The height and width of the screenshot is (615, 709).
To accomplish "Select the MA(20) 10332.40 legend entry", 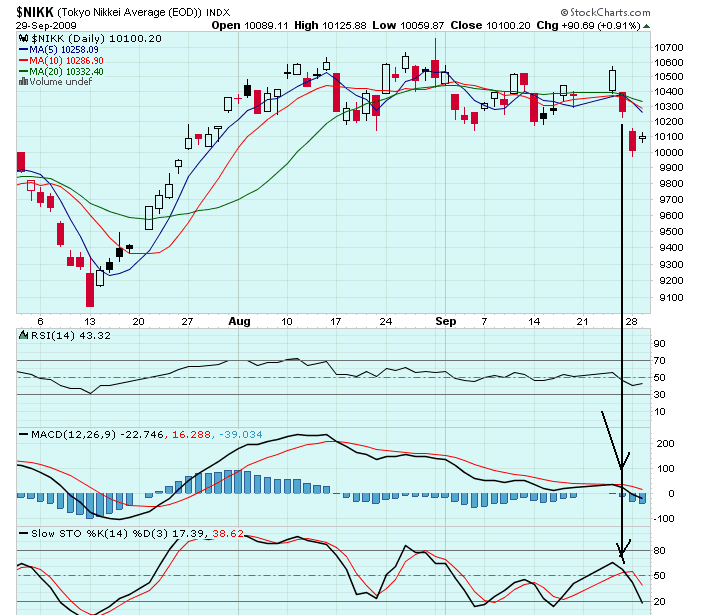I will coord(66,71).
